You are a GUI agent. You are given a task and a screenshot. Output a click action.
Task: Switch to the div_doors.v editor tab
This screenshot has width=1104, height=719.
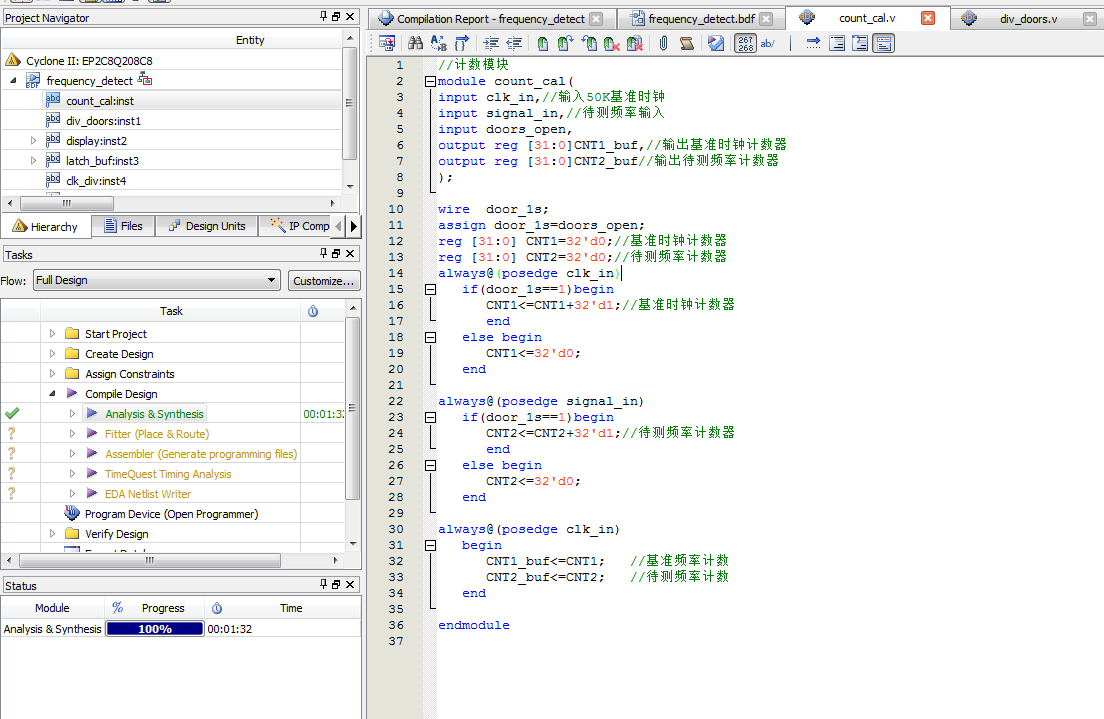tap(1027, 18)
